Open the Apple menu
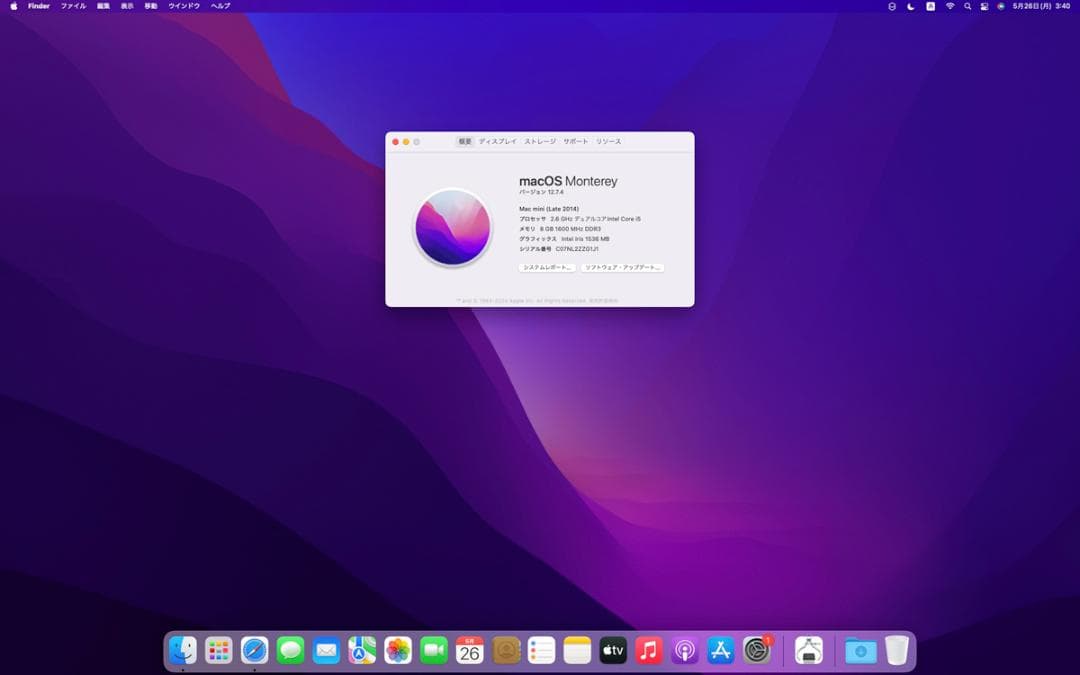 [13, 6]
